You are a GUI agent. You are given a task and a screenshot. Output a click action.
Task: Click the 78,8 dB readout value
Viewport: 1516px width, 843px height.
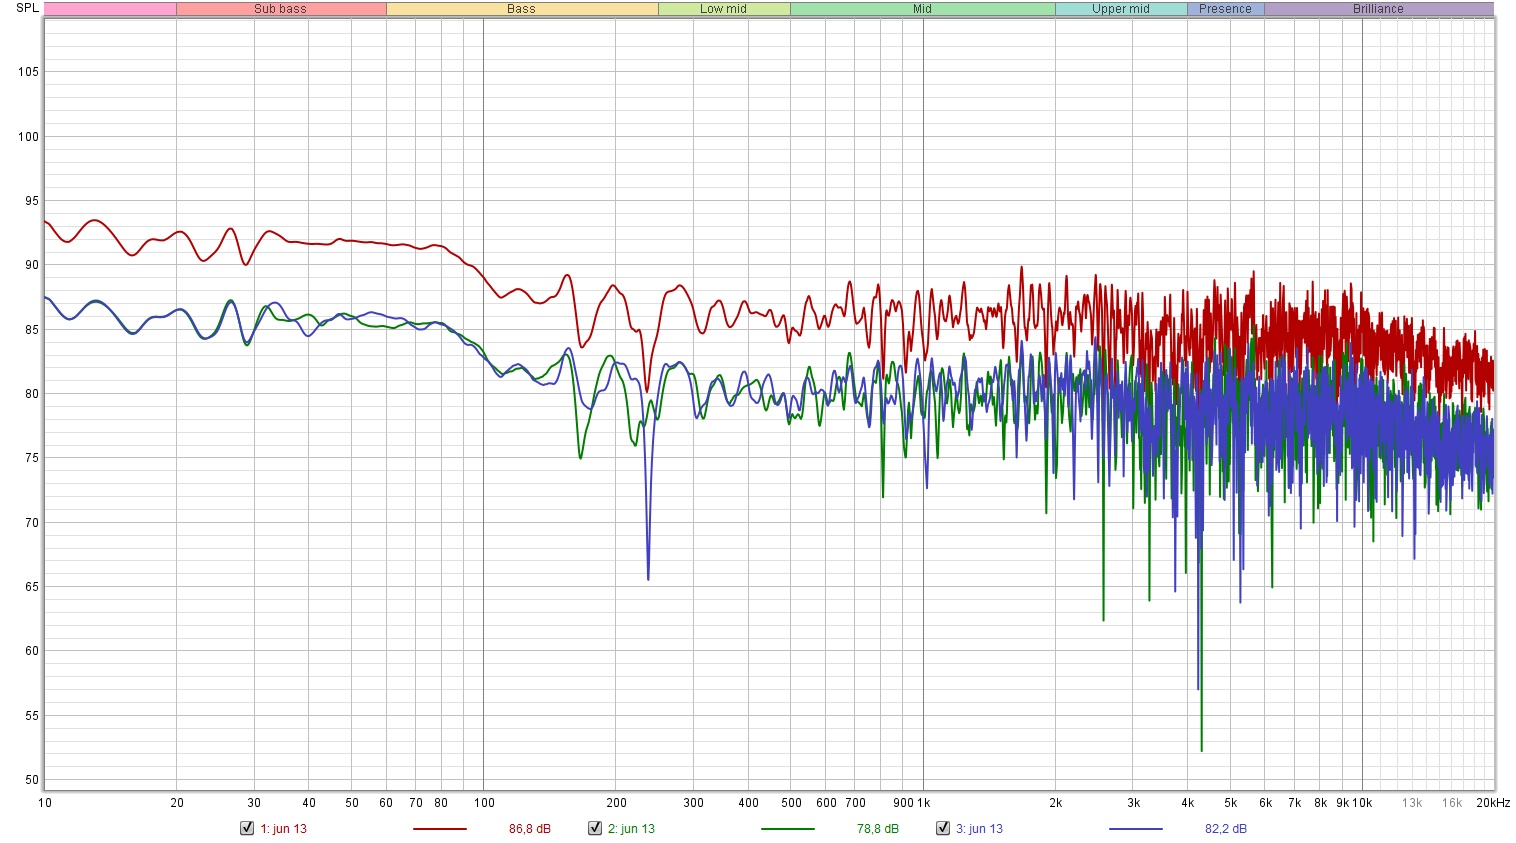[878, 829]
